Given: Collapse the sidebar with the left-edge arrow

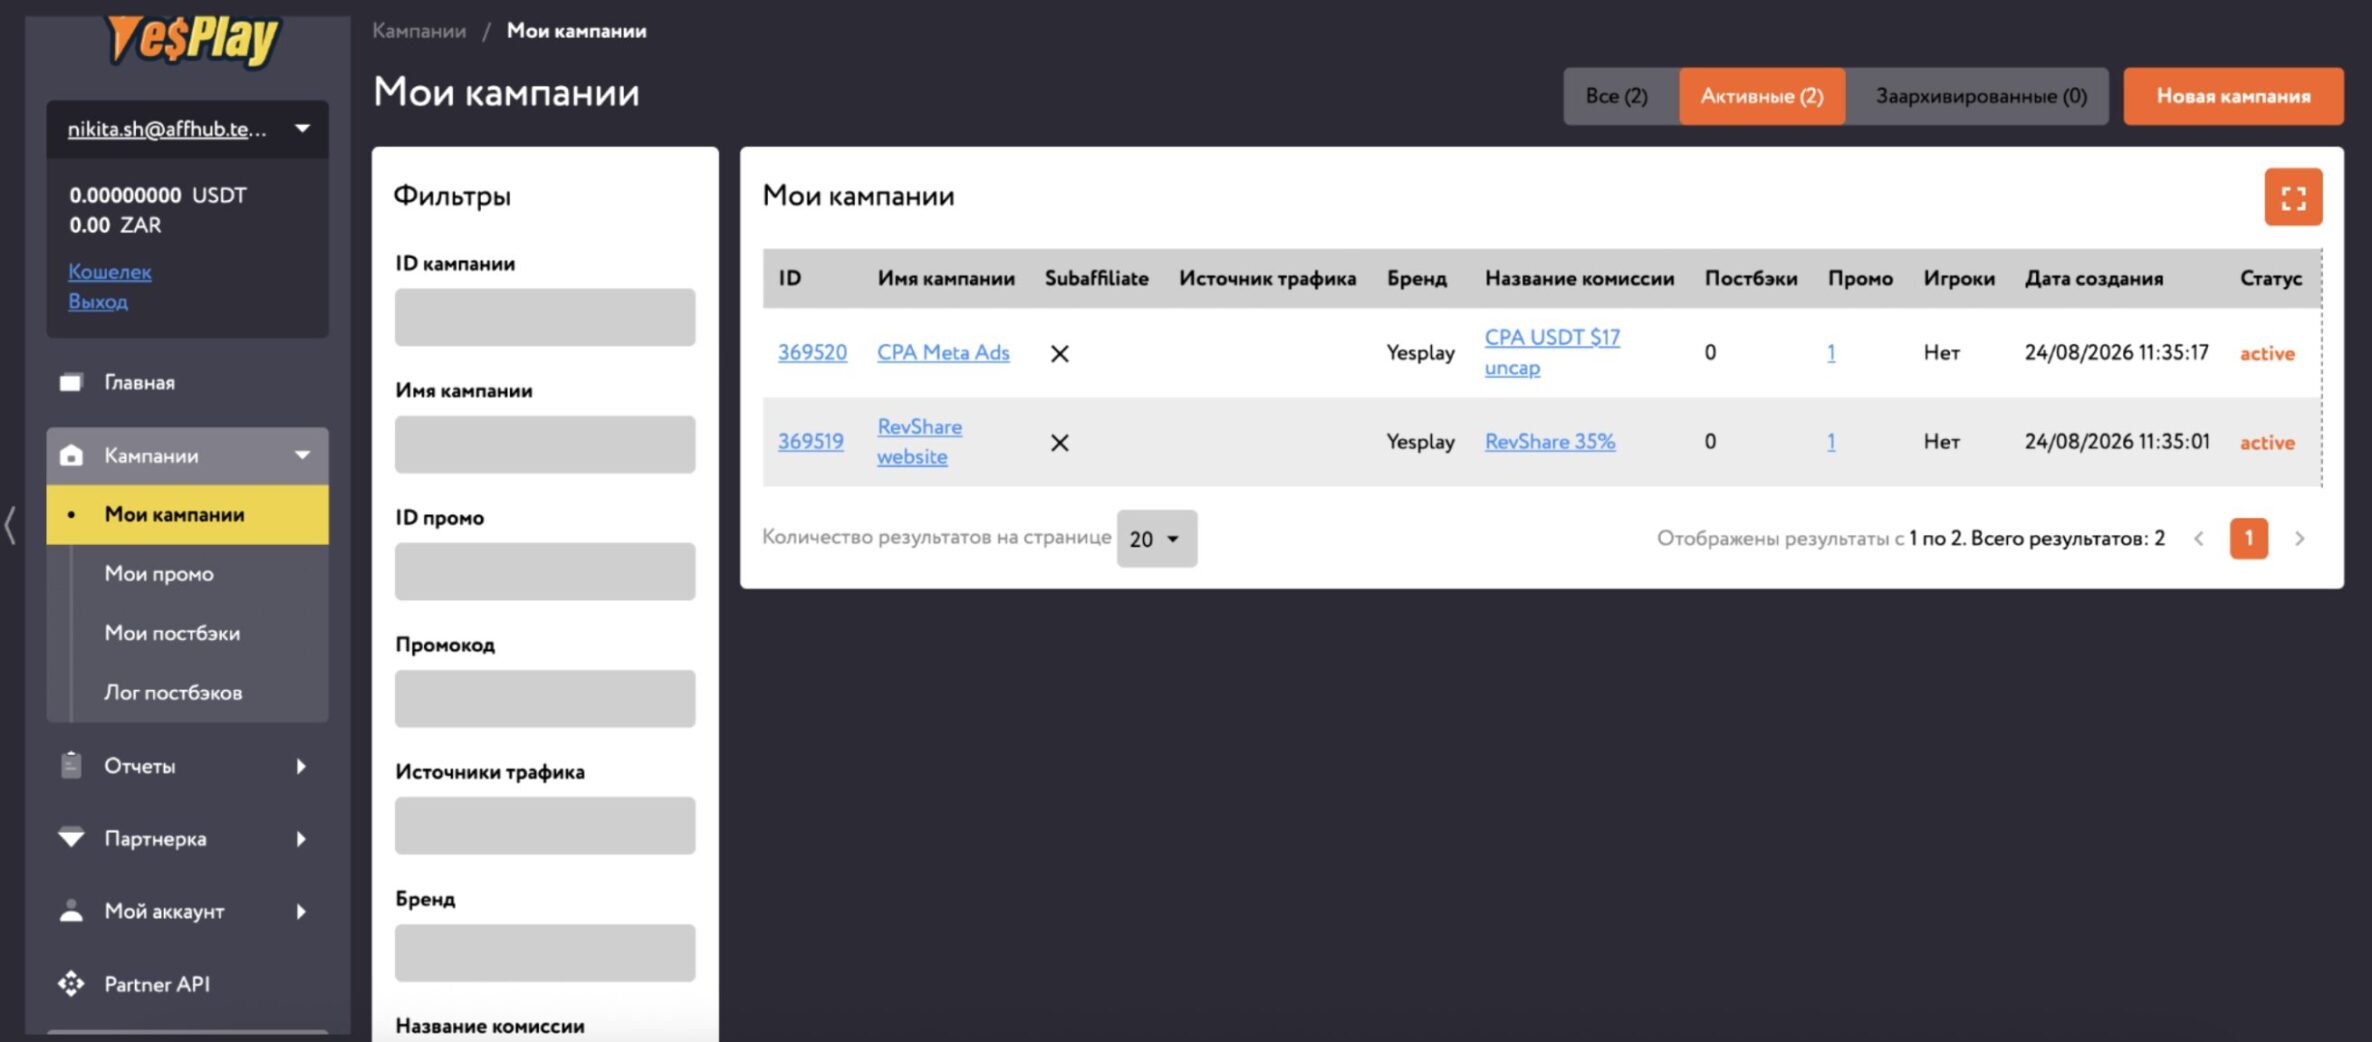Looking at the screenshot, I should [x=10, y=525].
